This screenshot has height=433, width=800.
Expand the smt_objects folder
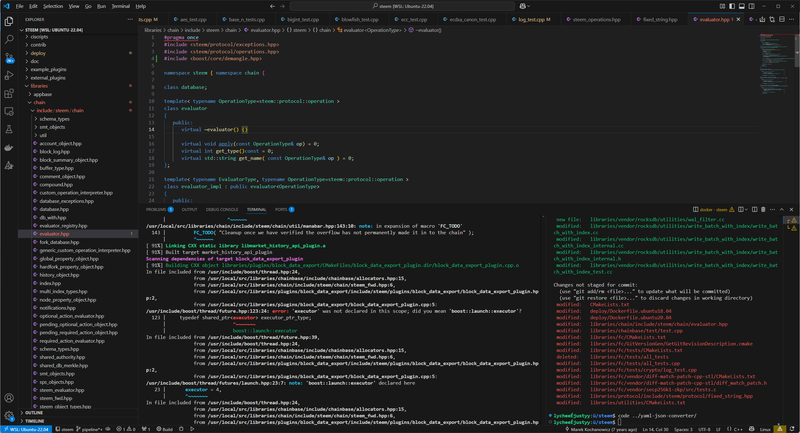click(78, 127)
